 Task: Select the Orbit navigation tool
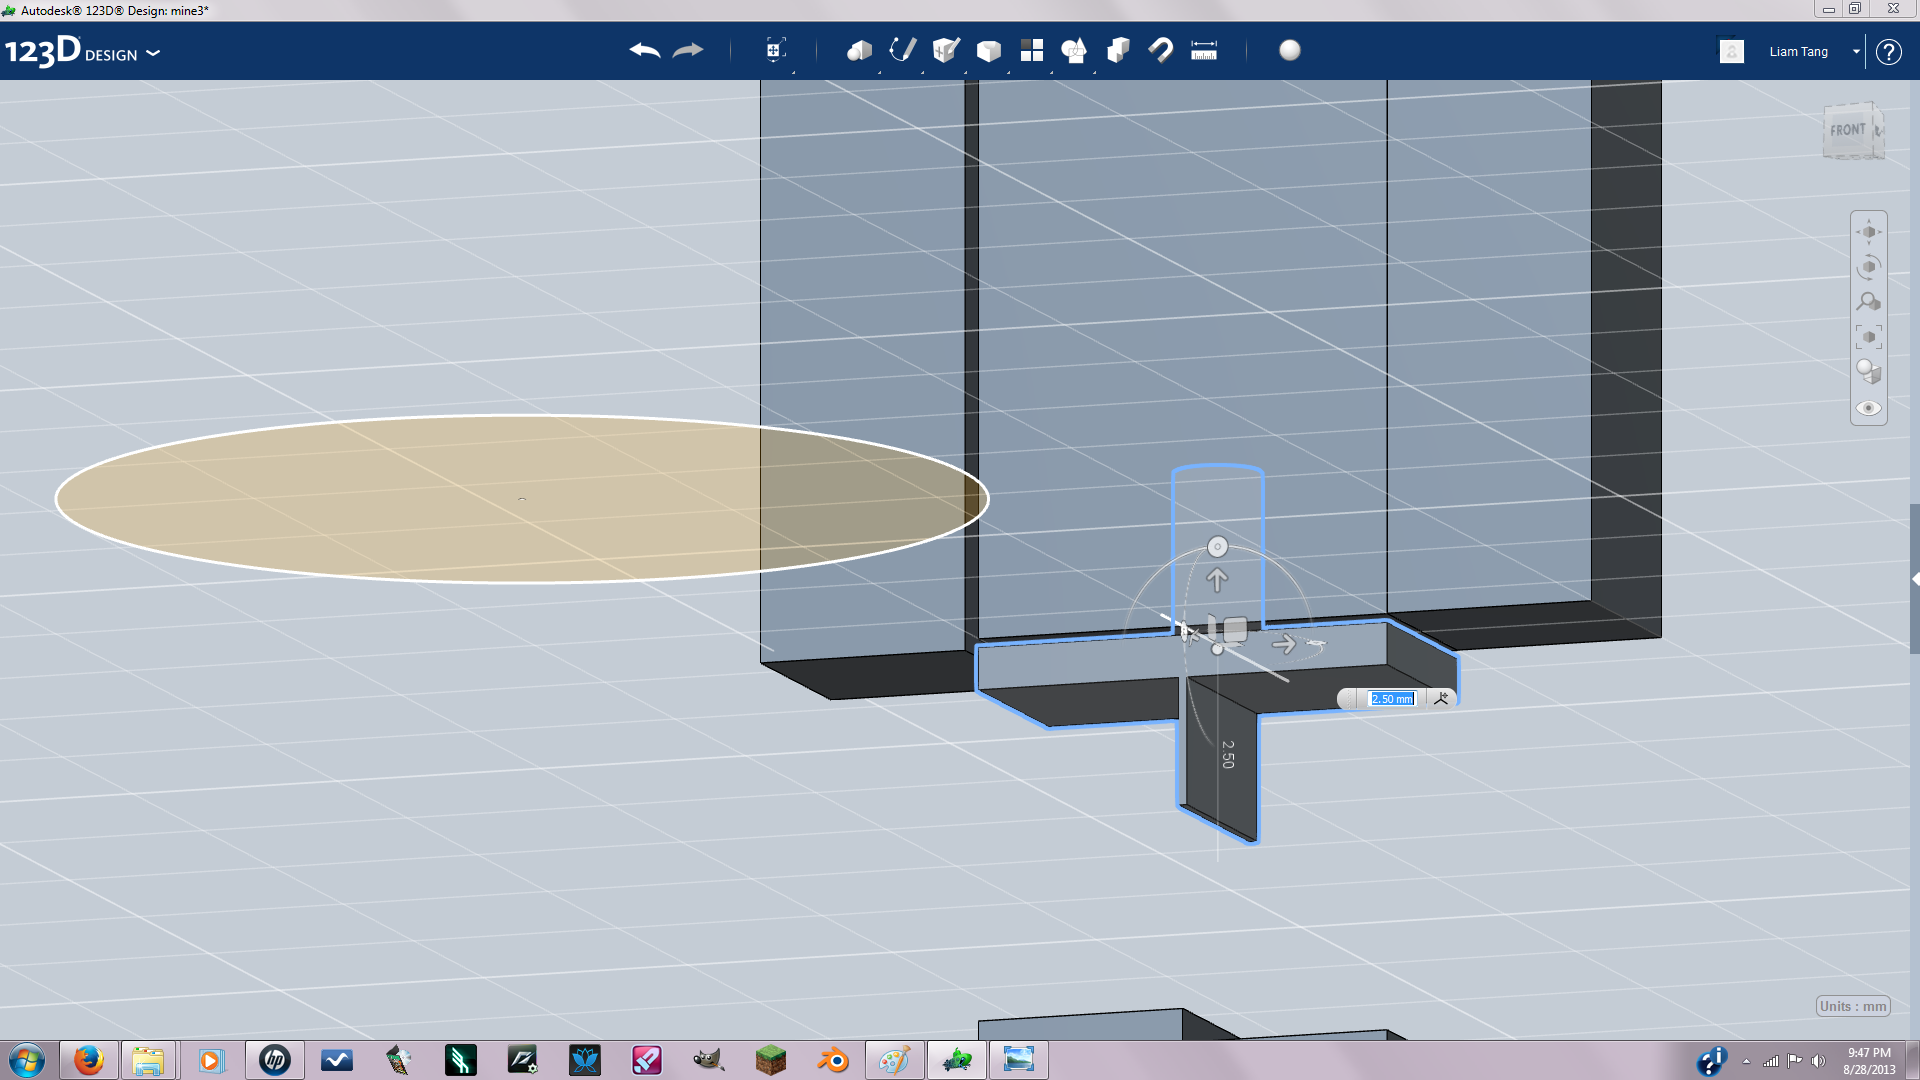tap(1869, 267)
